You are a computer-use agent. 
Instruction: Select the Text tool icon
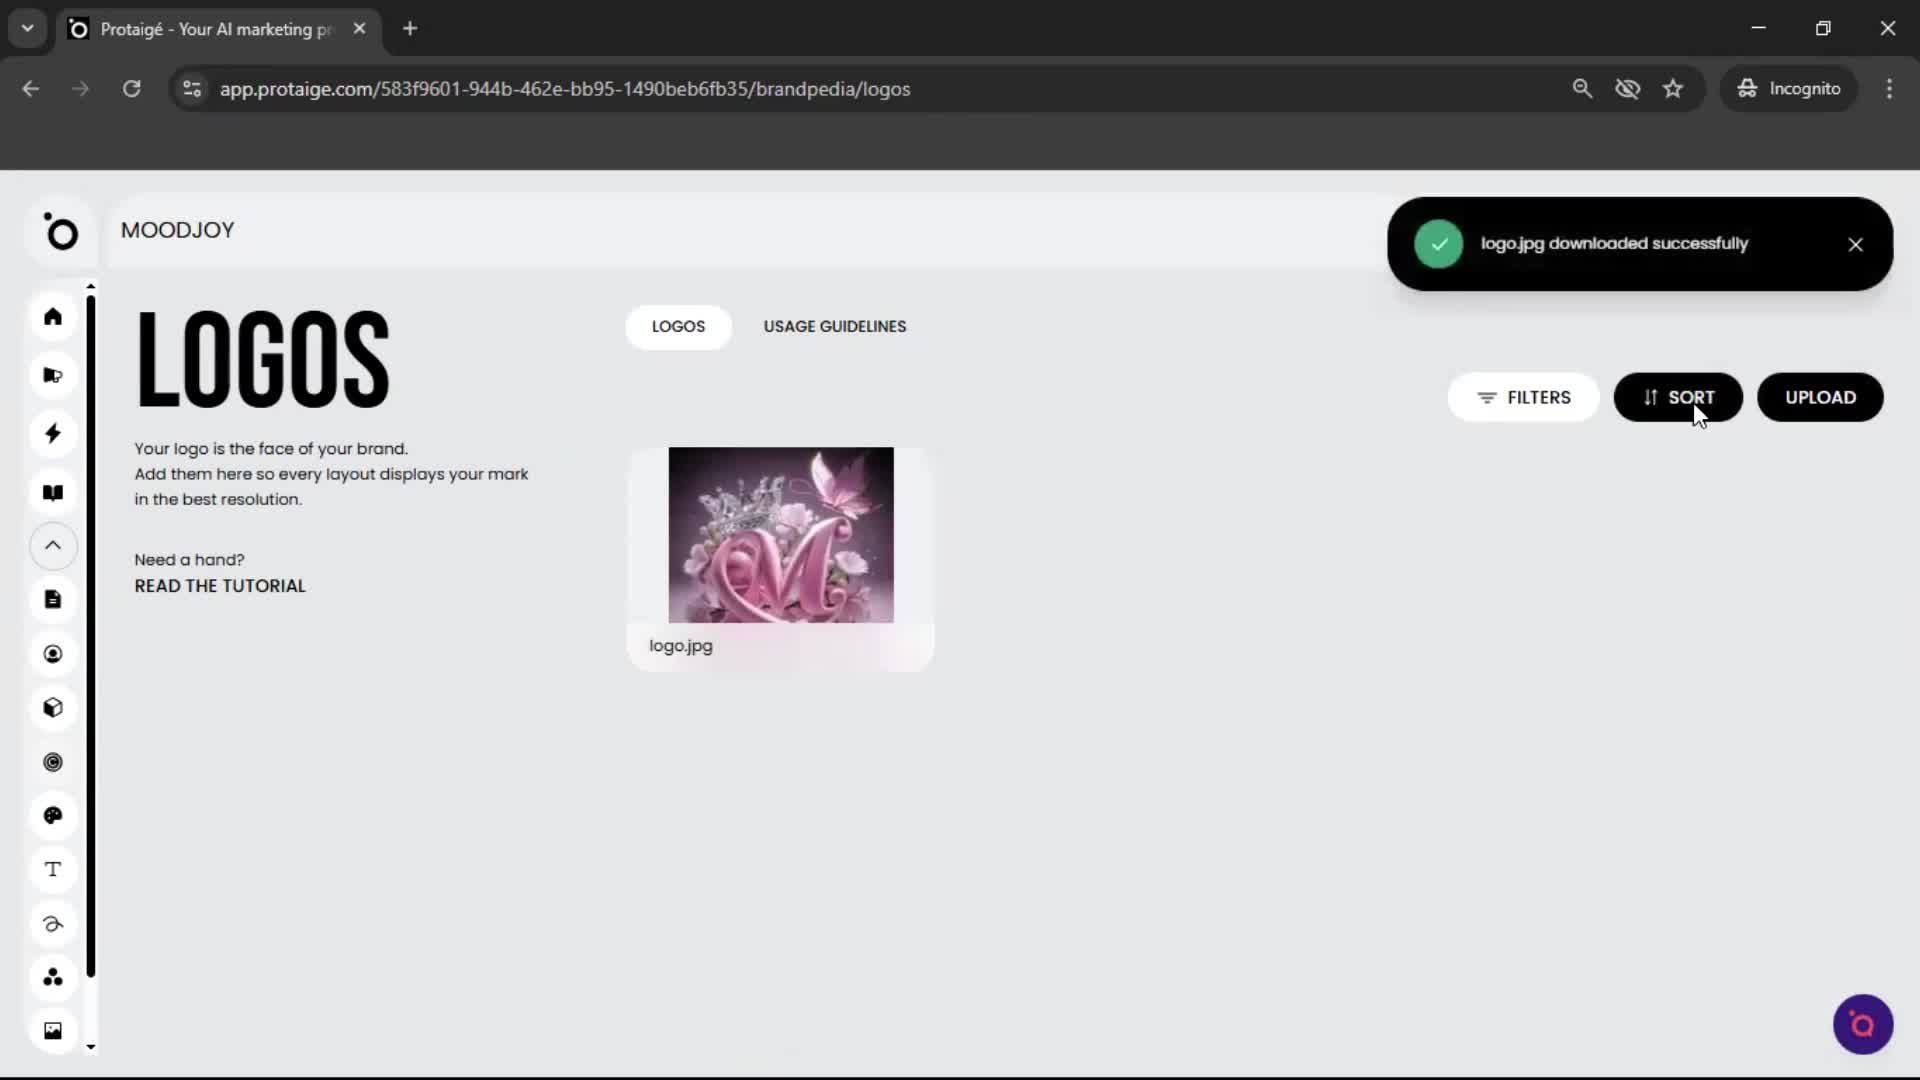pos(52,869)
